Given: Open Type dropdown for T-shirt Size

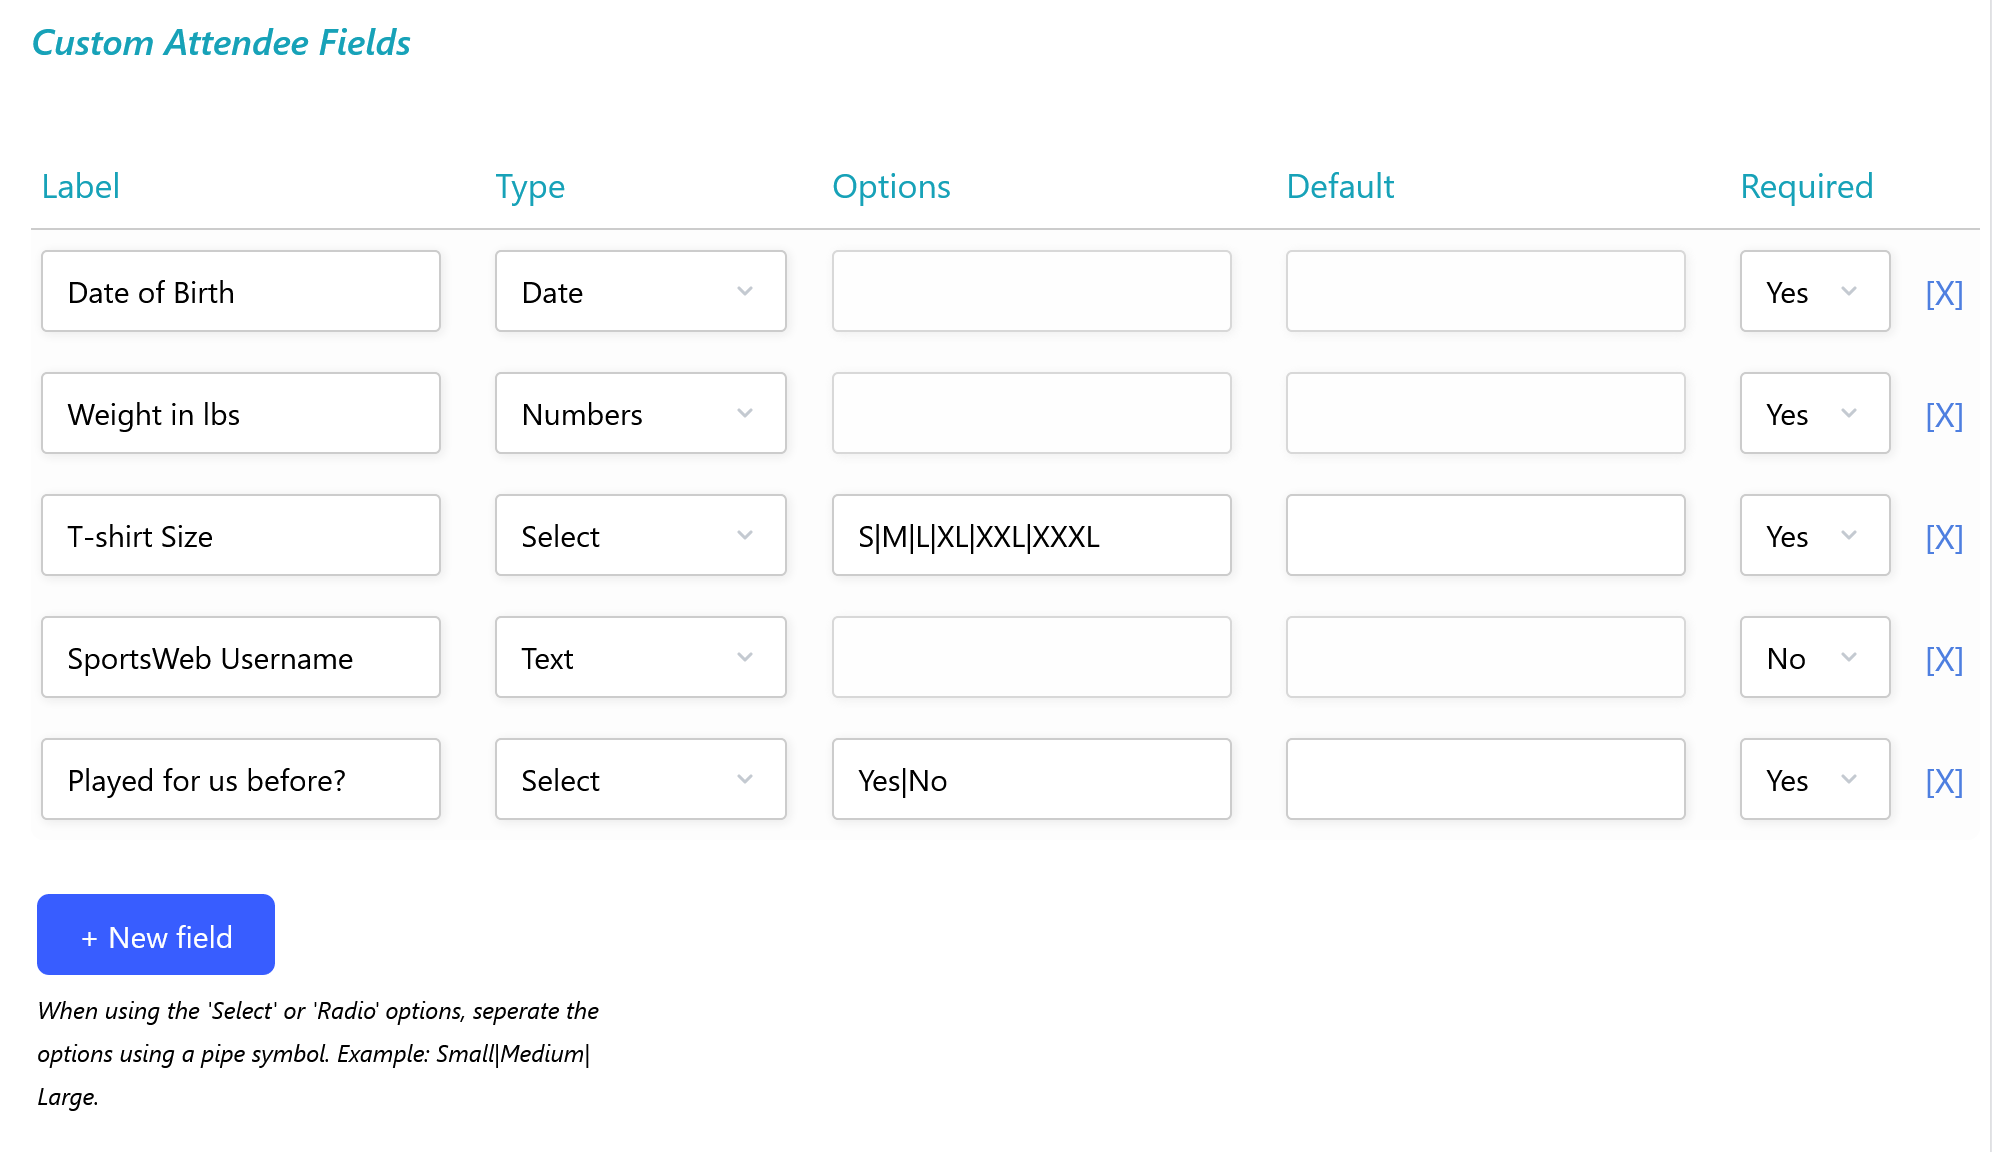Looking at the screenshot, I should [x=640, y=536].
